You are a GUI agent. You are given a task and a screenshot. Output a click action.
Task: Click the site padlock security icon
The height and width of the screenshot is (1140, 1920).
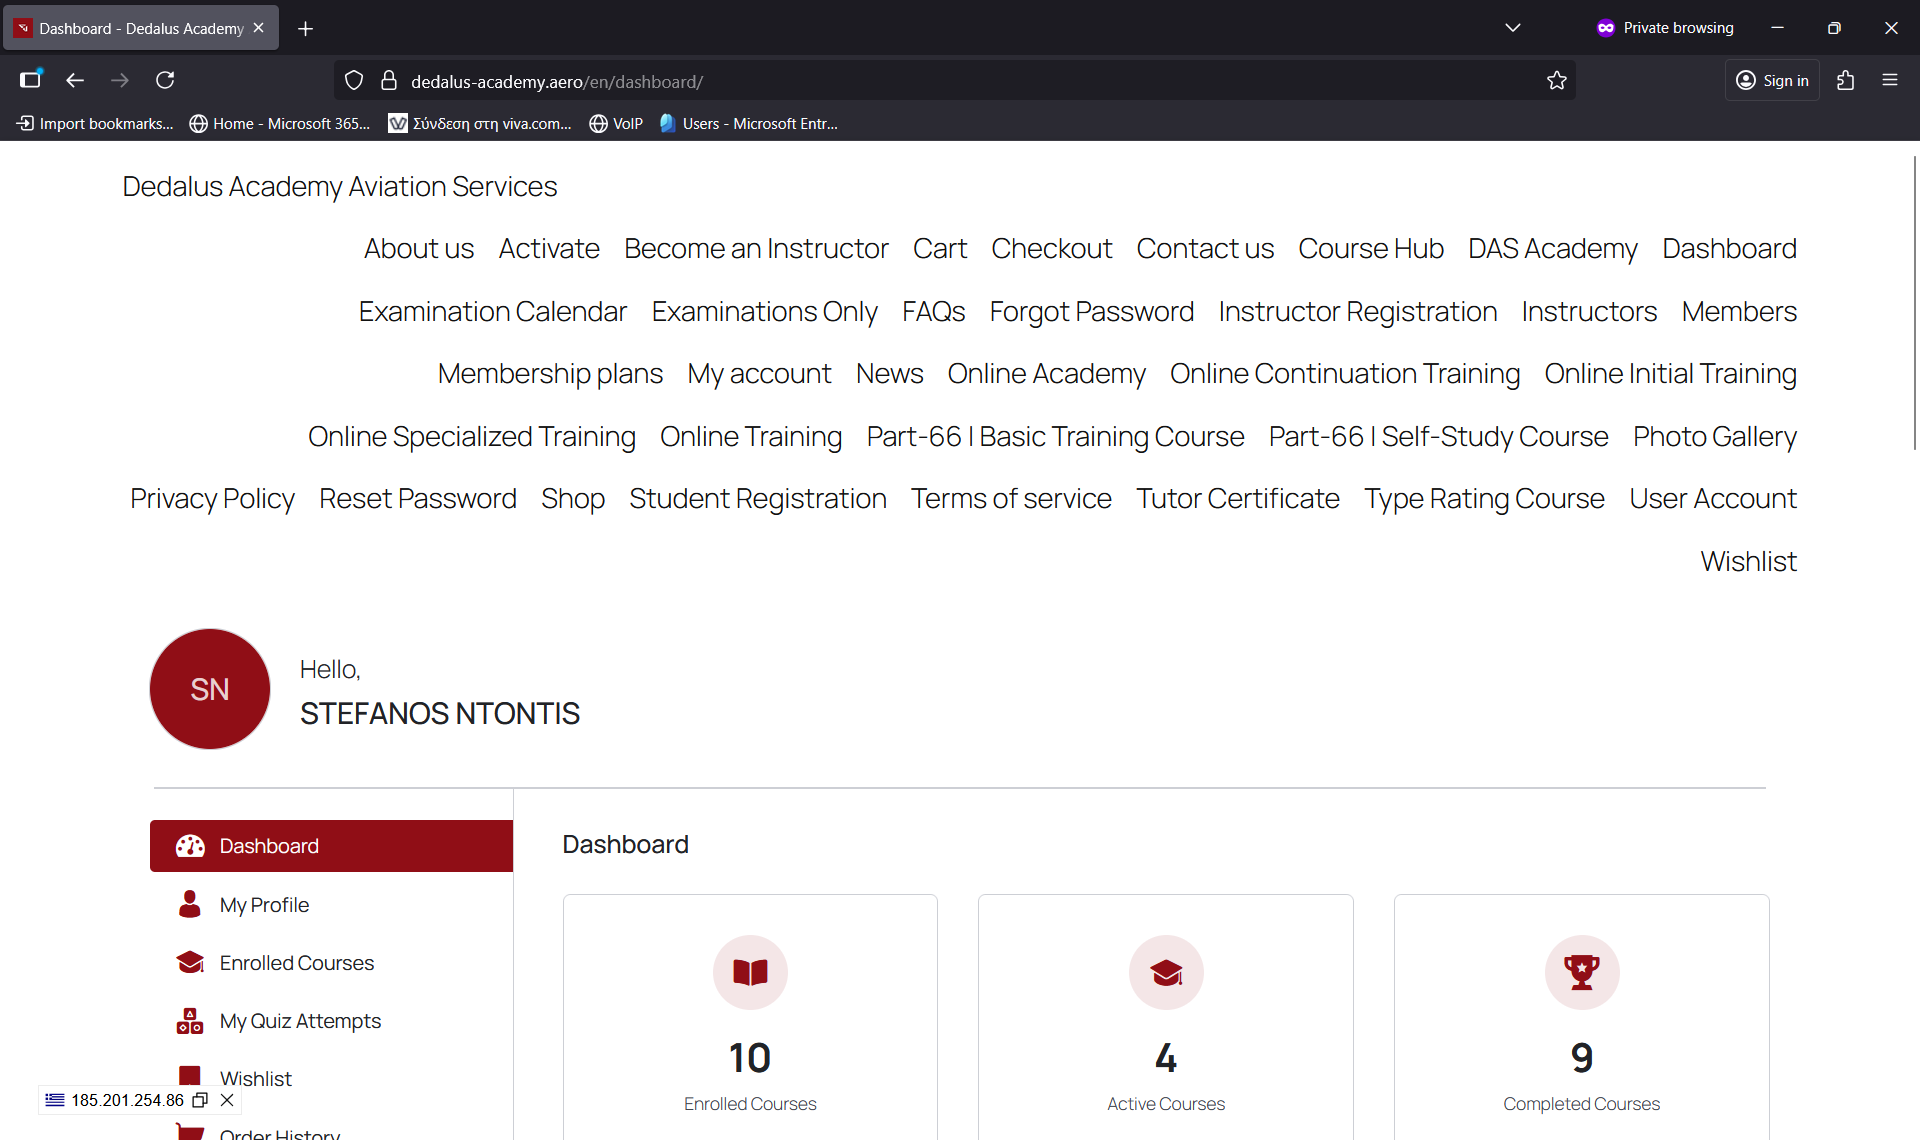(389, 81)
